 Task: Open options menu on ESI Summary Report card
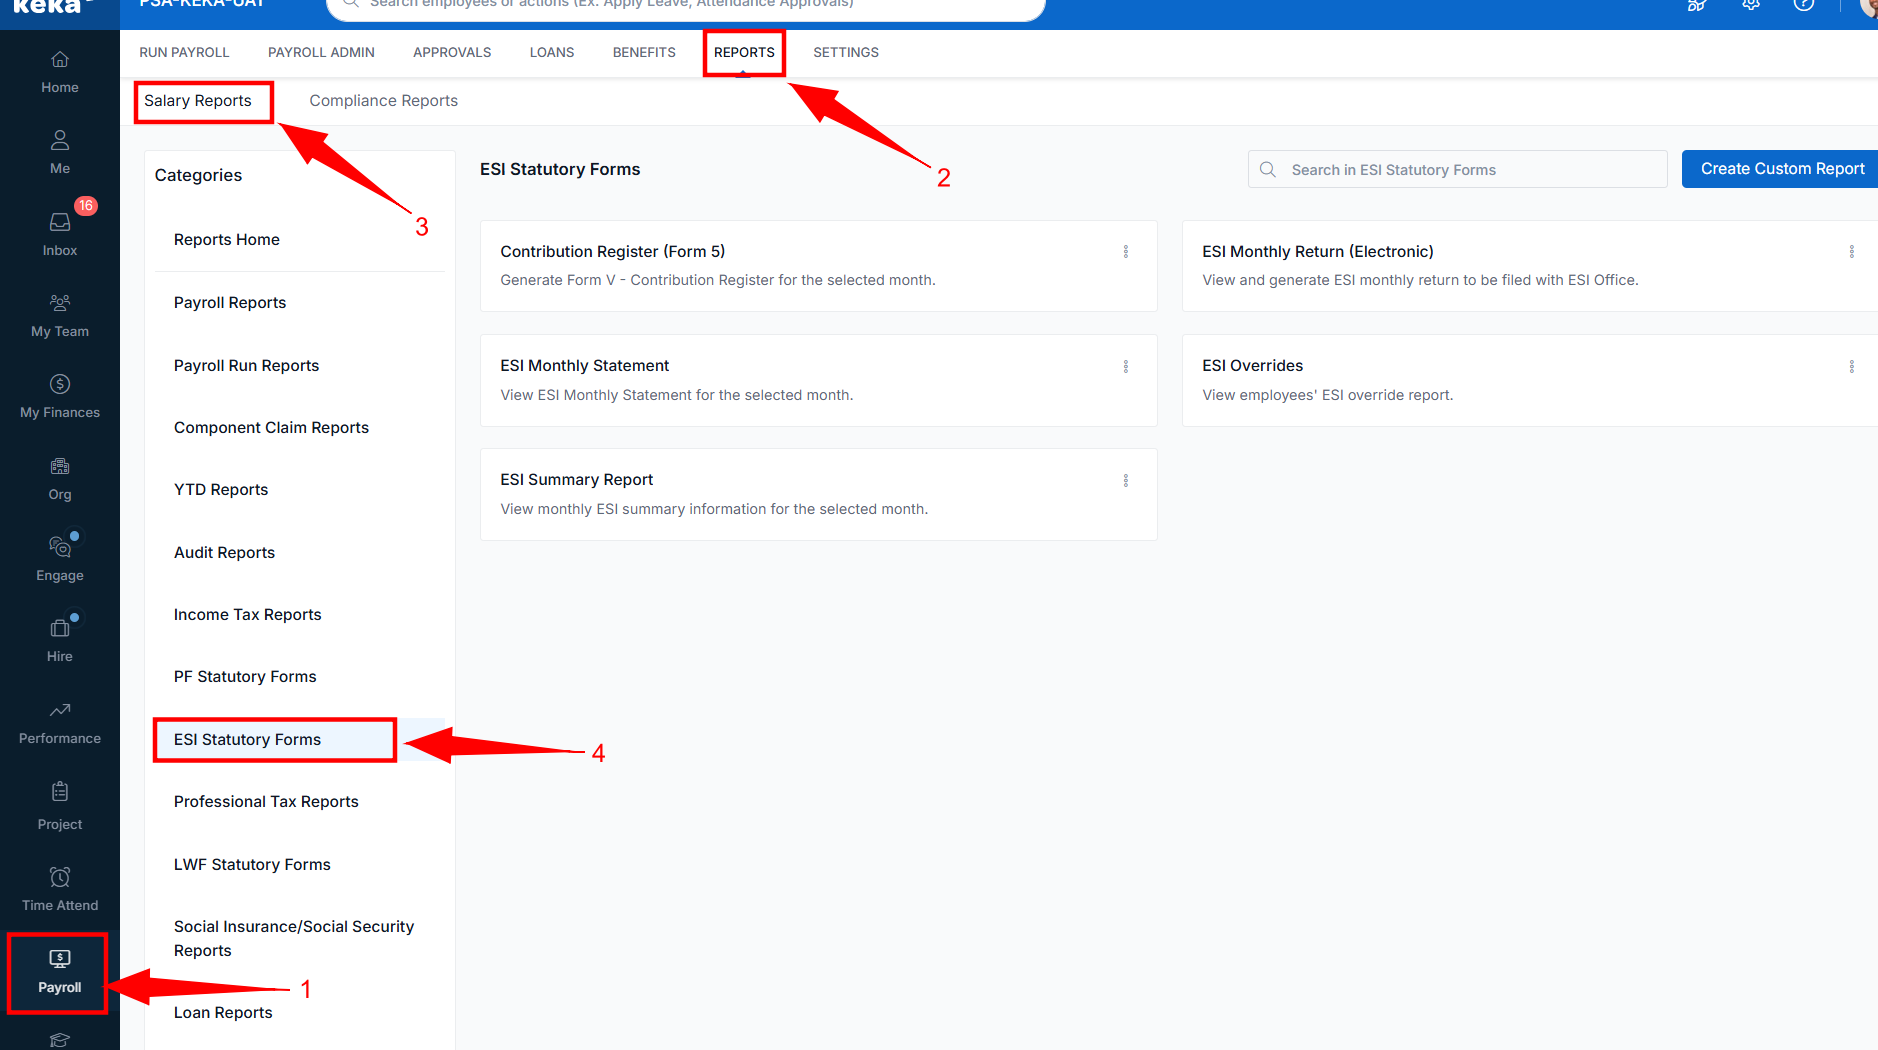point(1128,480)
